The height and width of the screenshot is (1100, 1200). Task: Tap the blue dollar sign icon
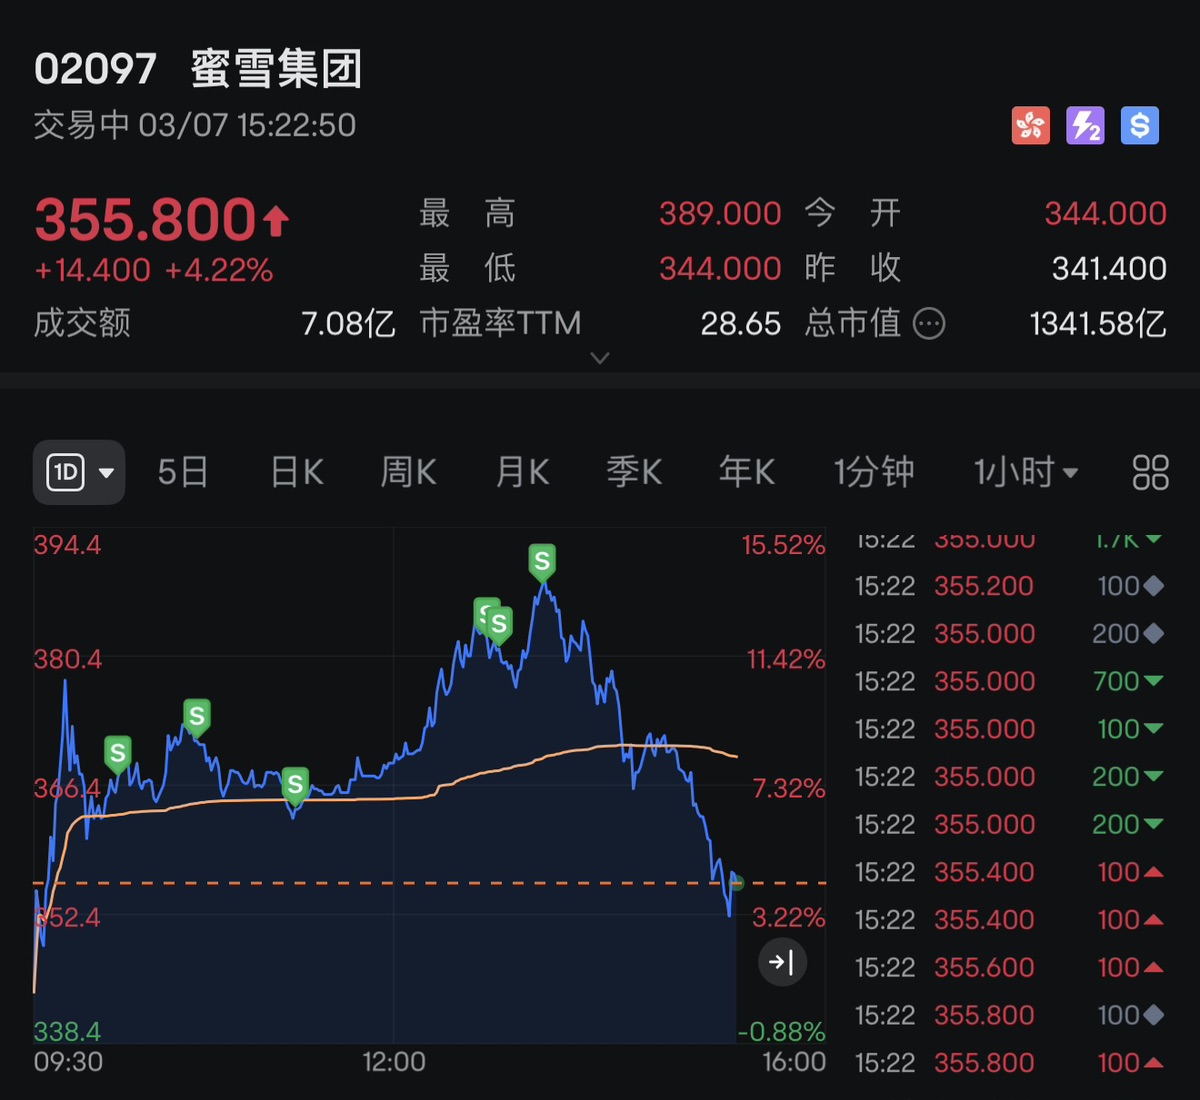tap(1139, 126)
